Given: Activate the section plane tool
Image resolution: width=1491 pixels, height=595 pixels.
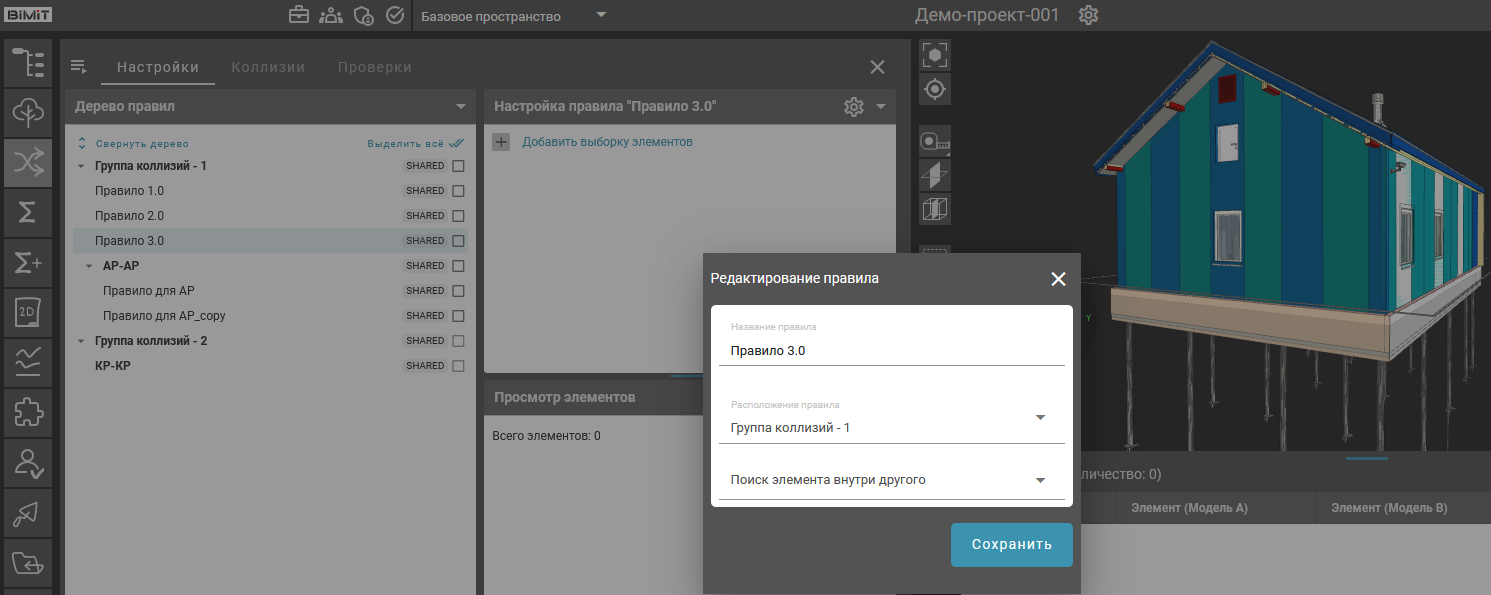Looking at the screenshot, I should coord(934,176).
